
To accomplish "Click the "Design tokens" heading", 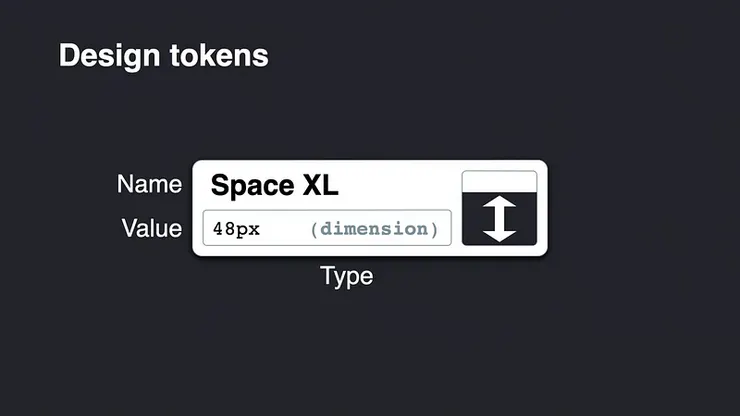I will (163, 55).
